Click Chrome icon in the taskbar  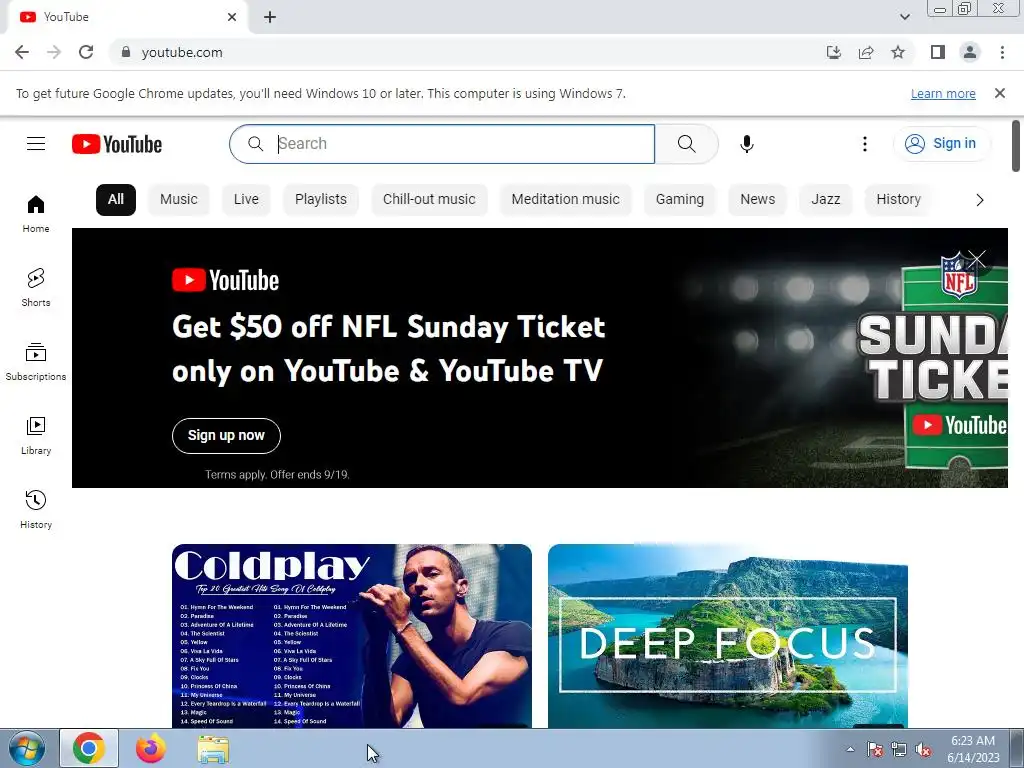tap(89, 749)
